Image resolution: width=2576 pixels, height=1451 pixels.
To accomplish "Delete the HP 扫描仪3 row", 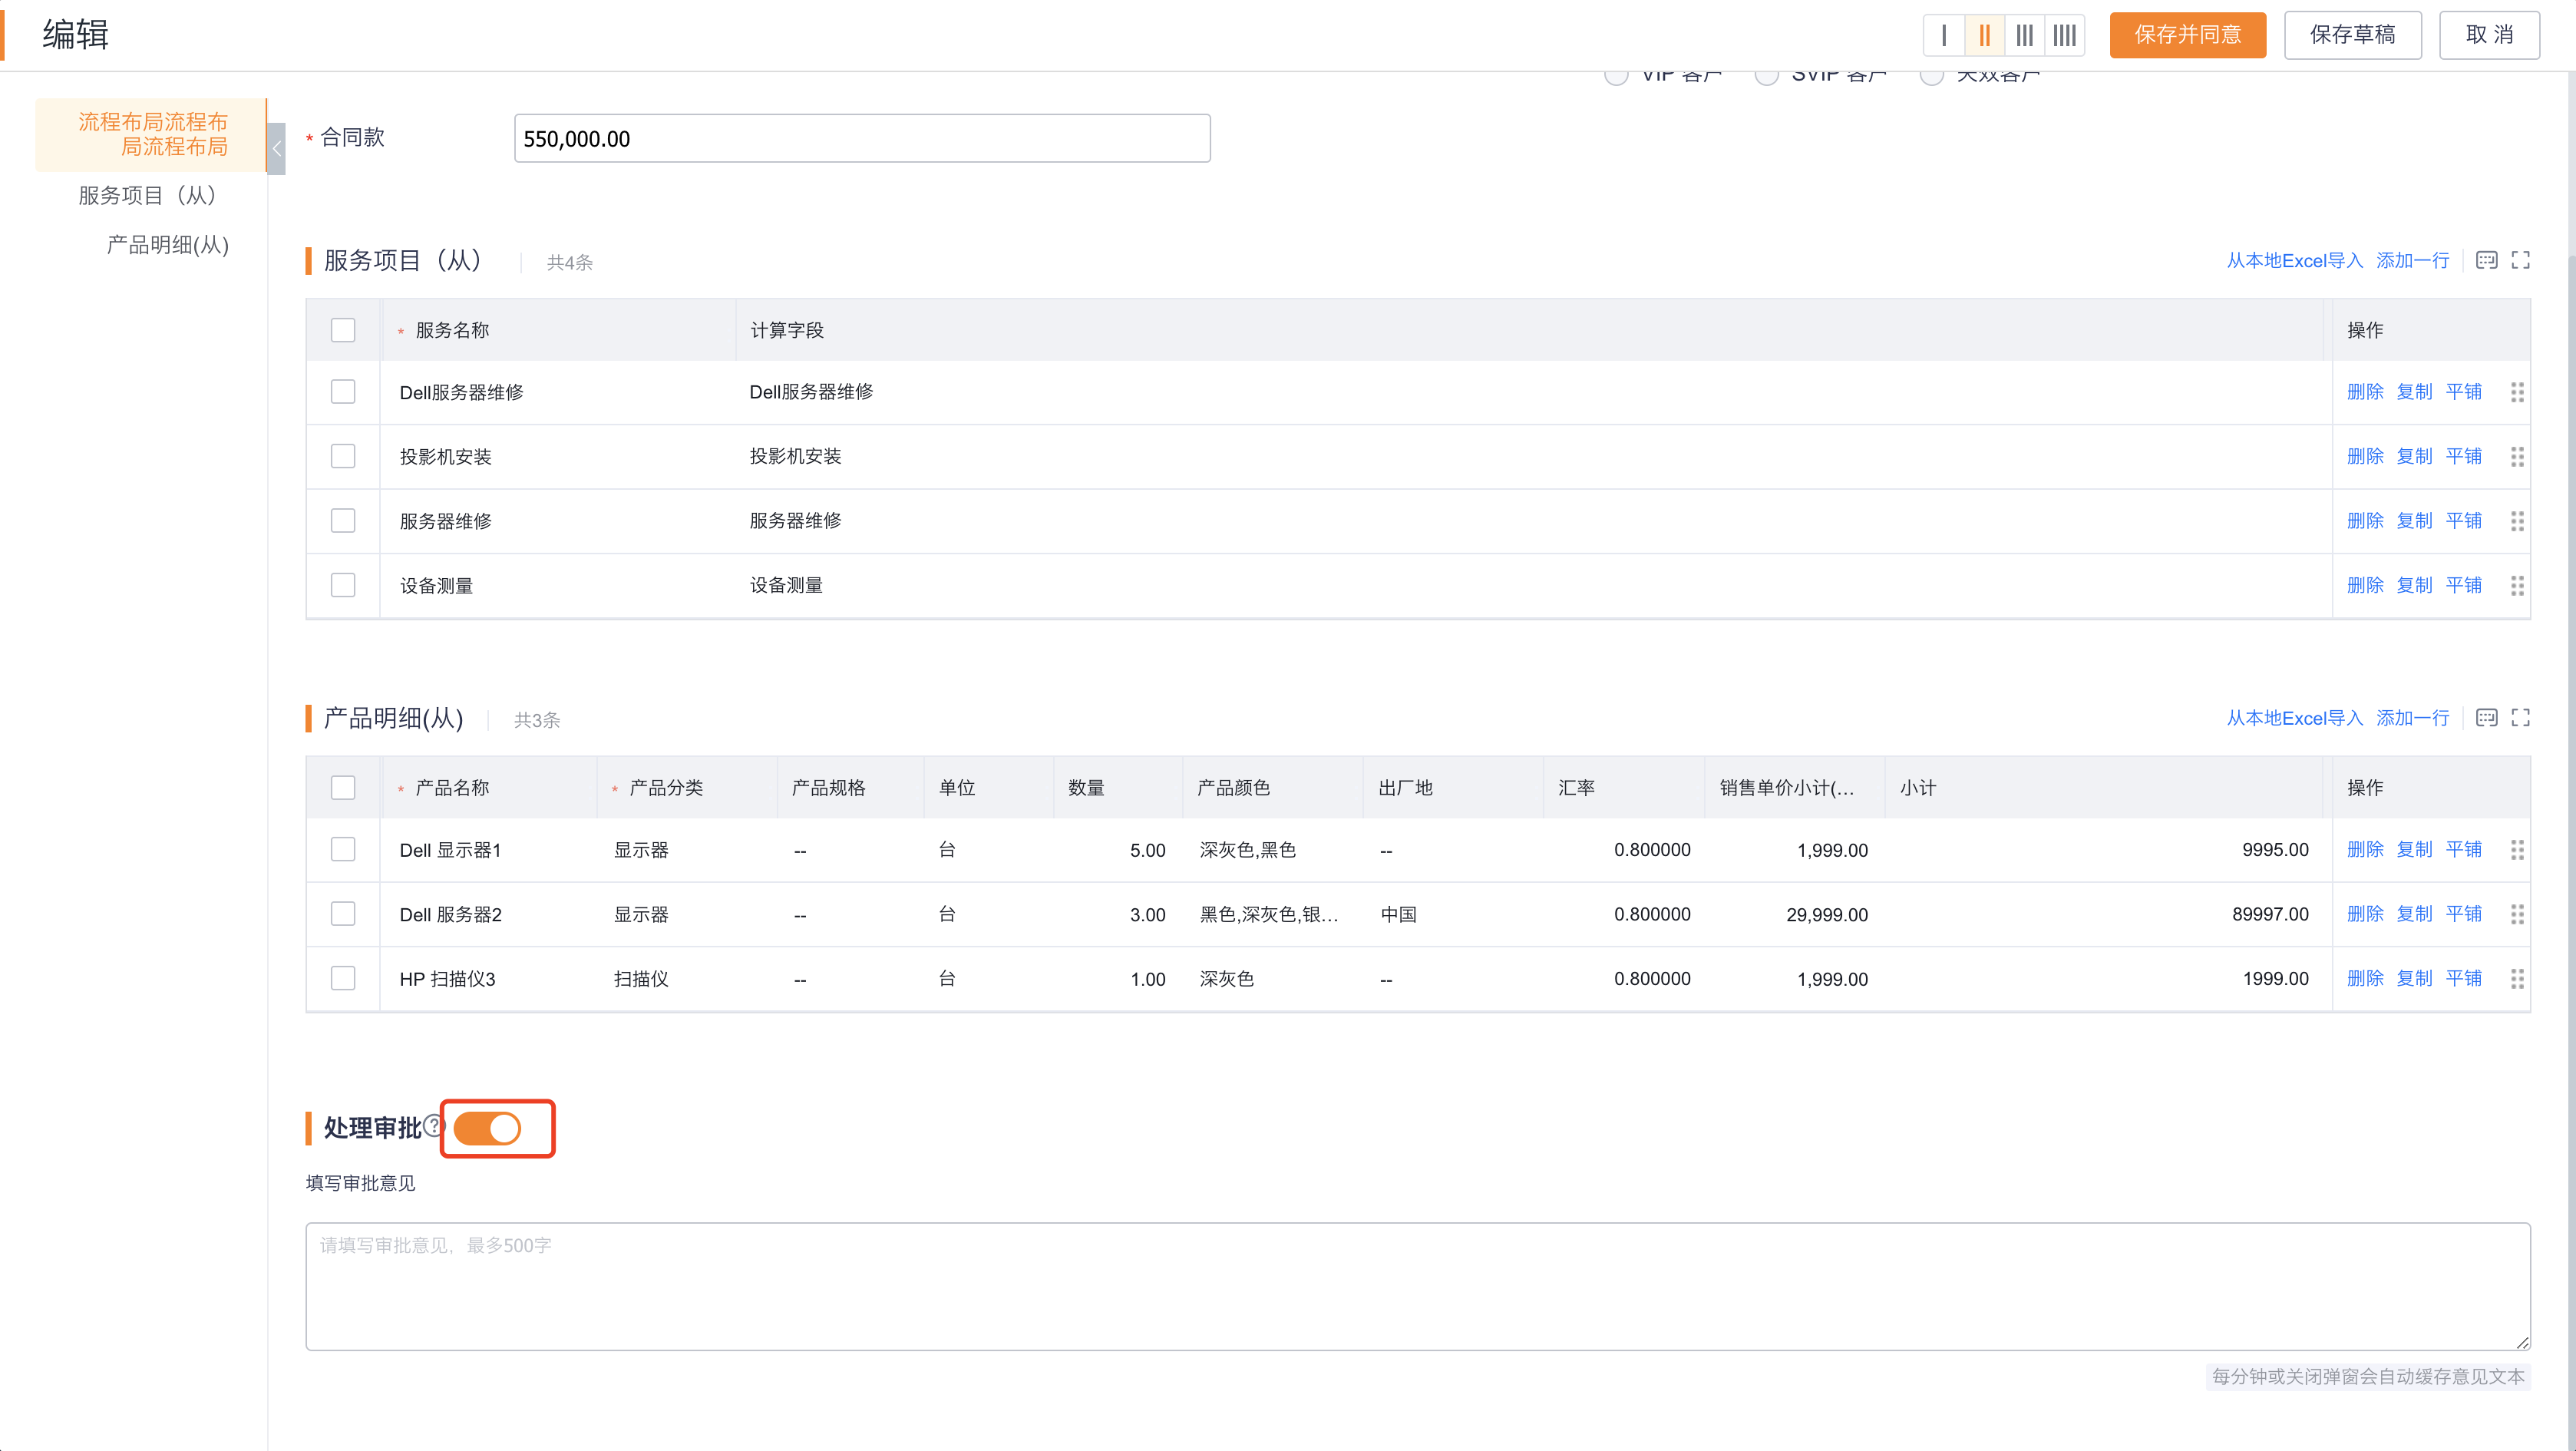I will (x=2364, y=978).
